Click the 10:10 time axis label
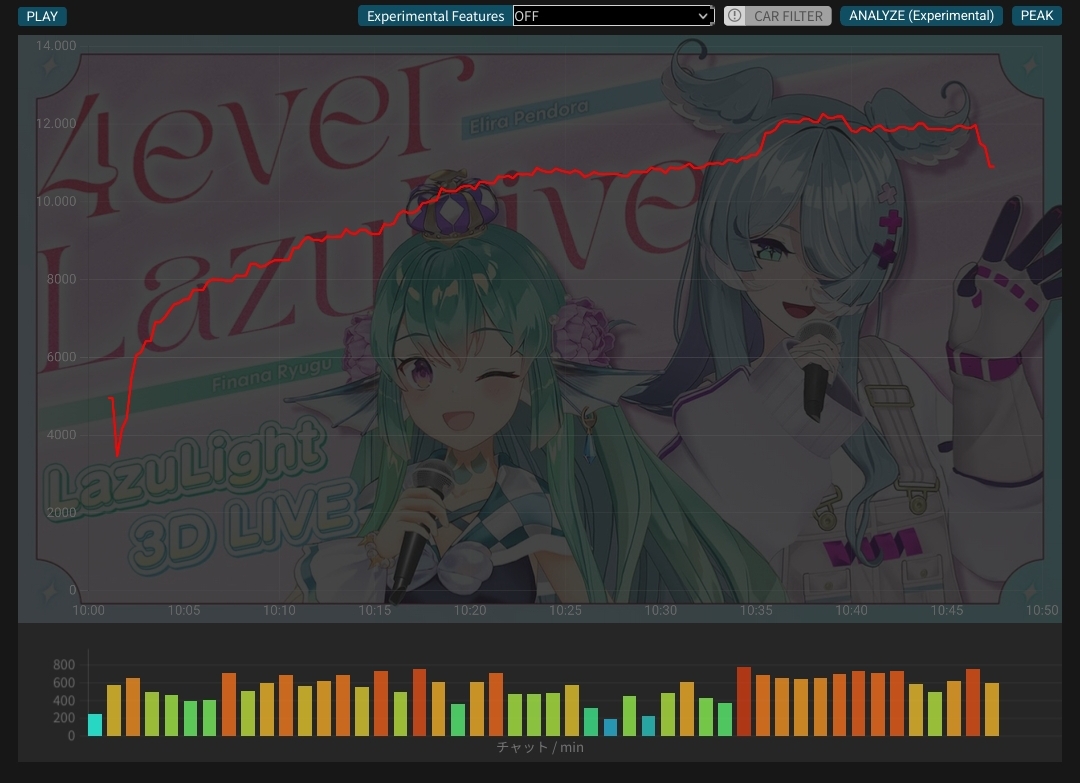The image size is (1080, 783). pyautogui.click(x=279, y=610)
